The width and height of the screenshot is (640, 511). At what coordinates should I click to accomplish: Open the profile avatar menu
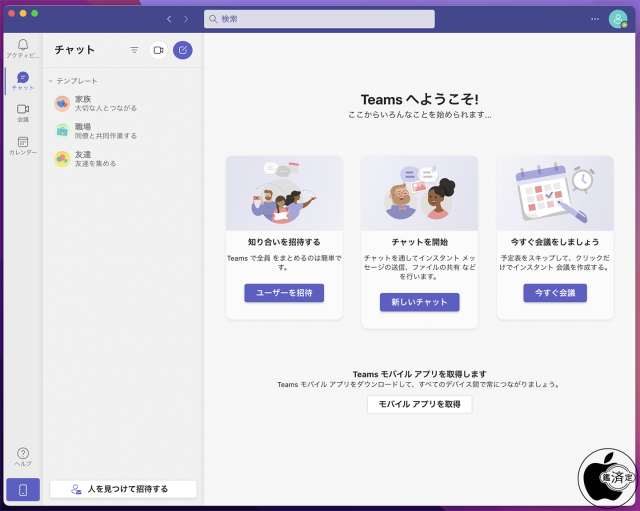(x=618, y=19)
